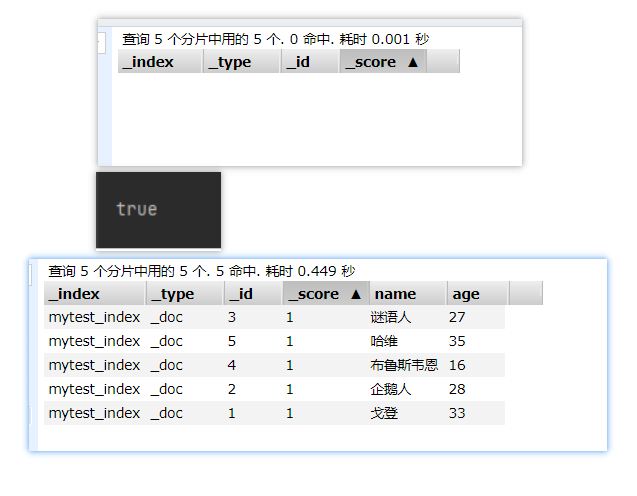Click mytest_index in the 谜语人 row
Image resolution: width=637 pixels, height=496 pixels.
(94, 317)
